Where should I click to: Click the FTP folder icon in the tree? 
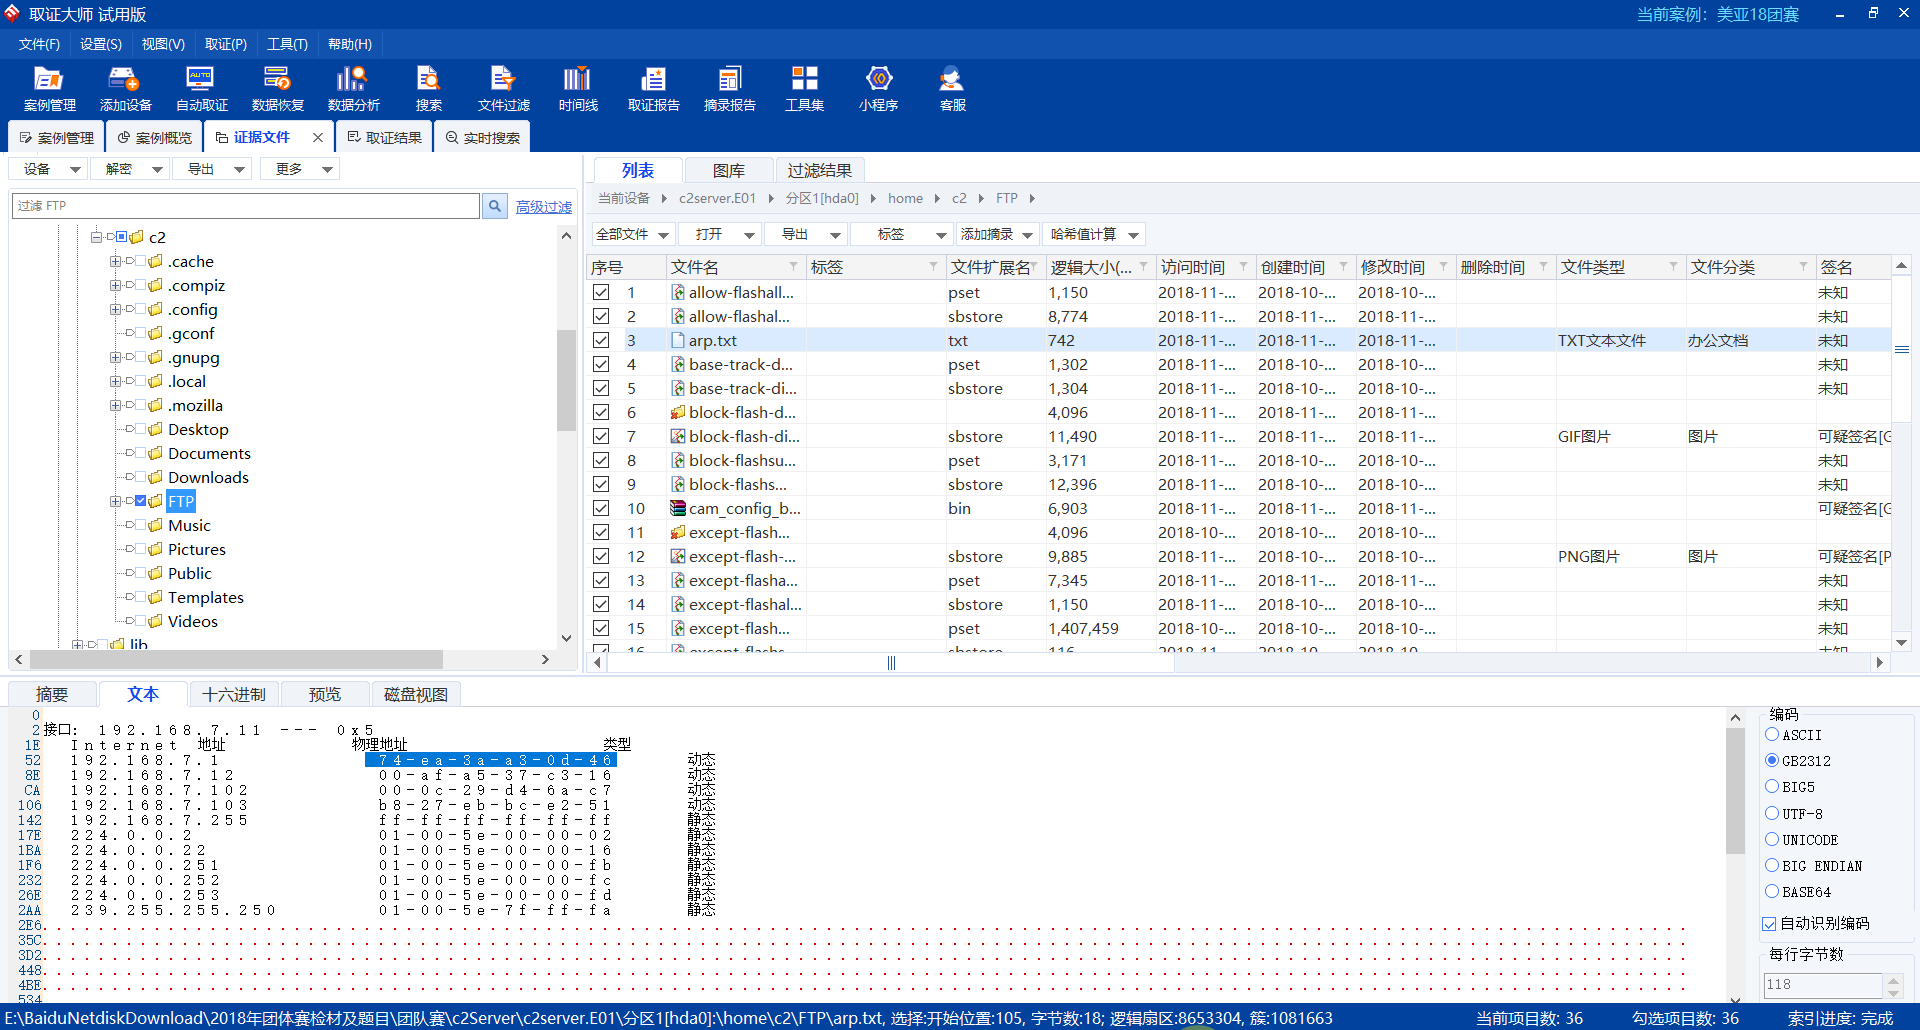155,501
